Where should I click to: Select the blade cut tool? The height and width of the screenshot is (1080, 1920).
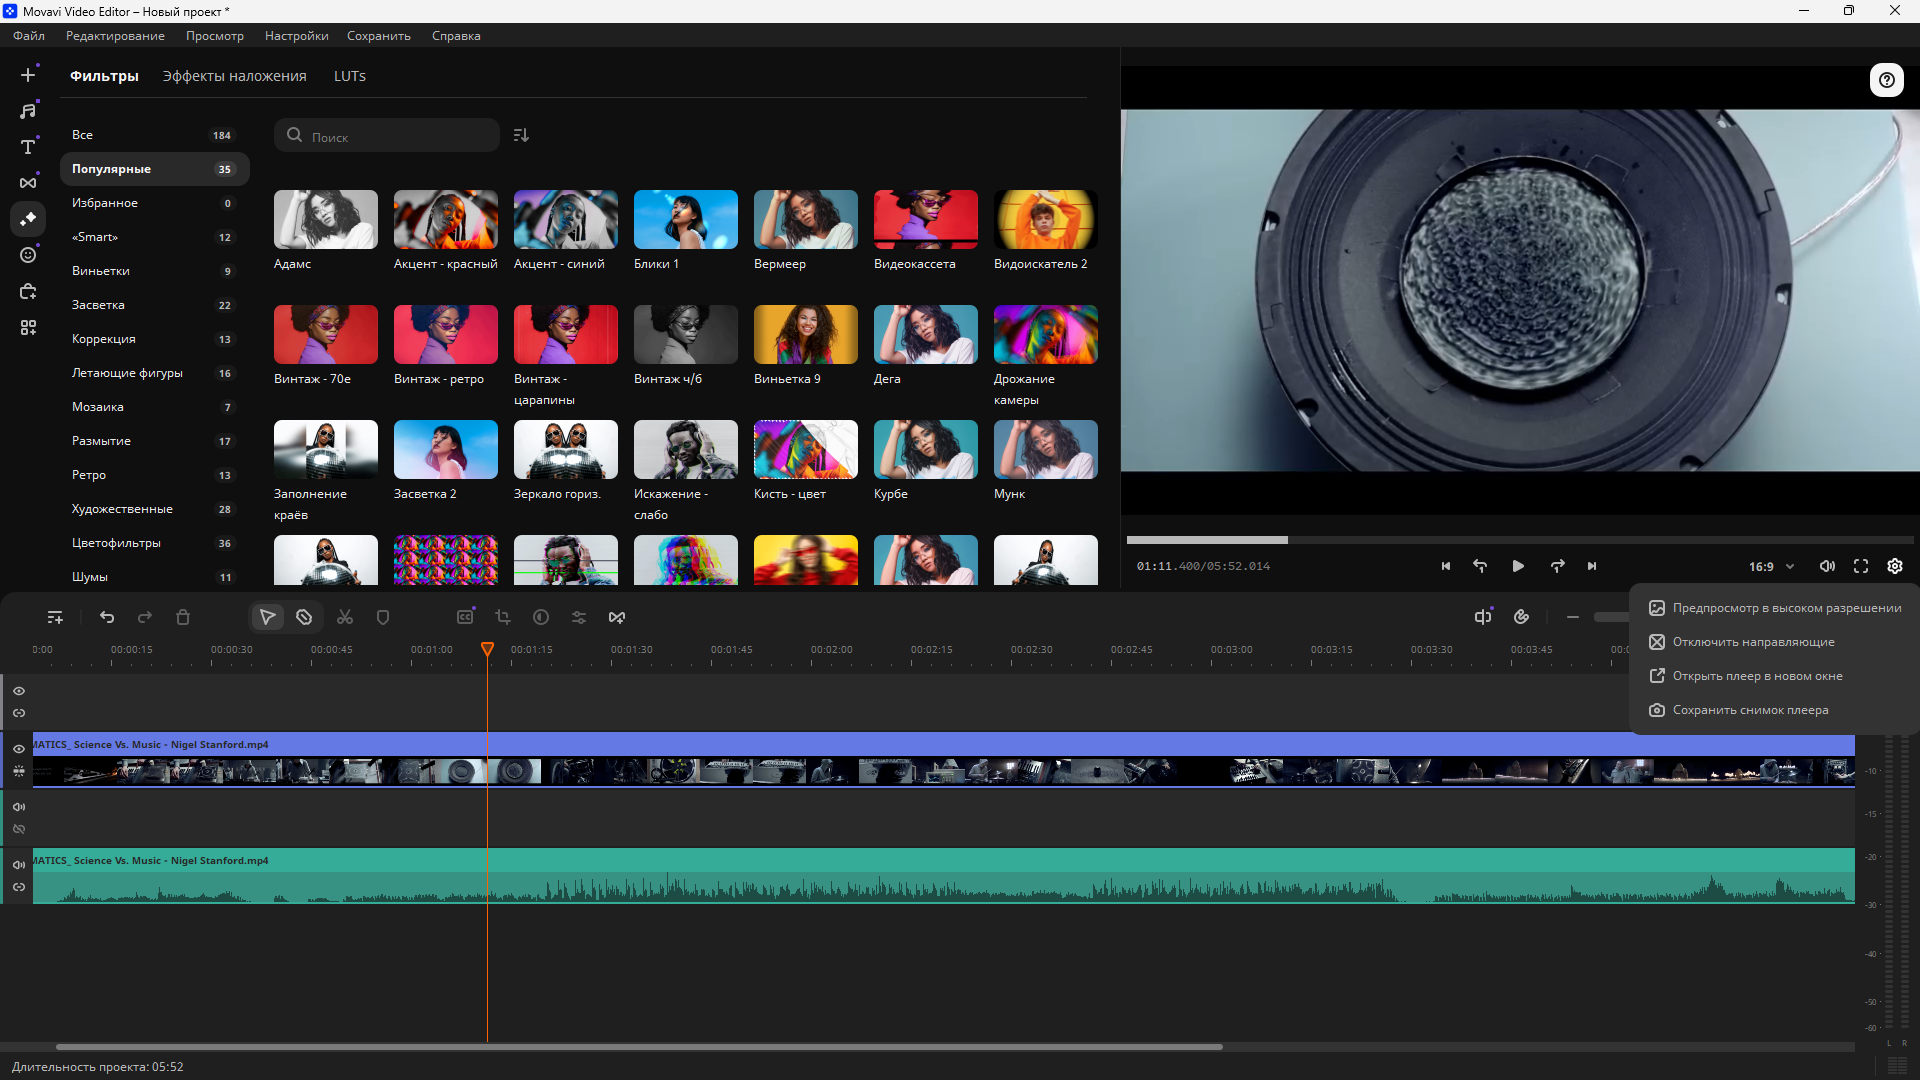(x=304, y=618)
